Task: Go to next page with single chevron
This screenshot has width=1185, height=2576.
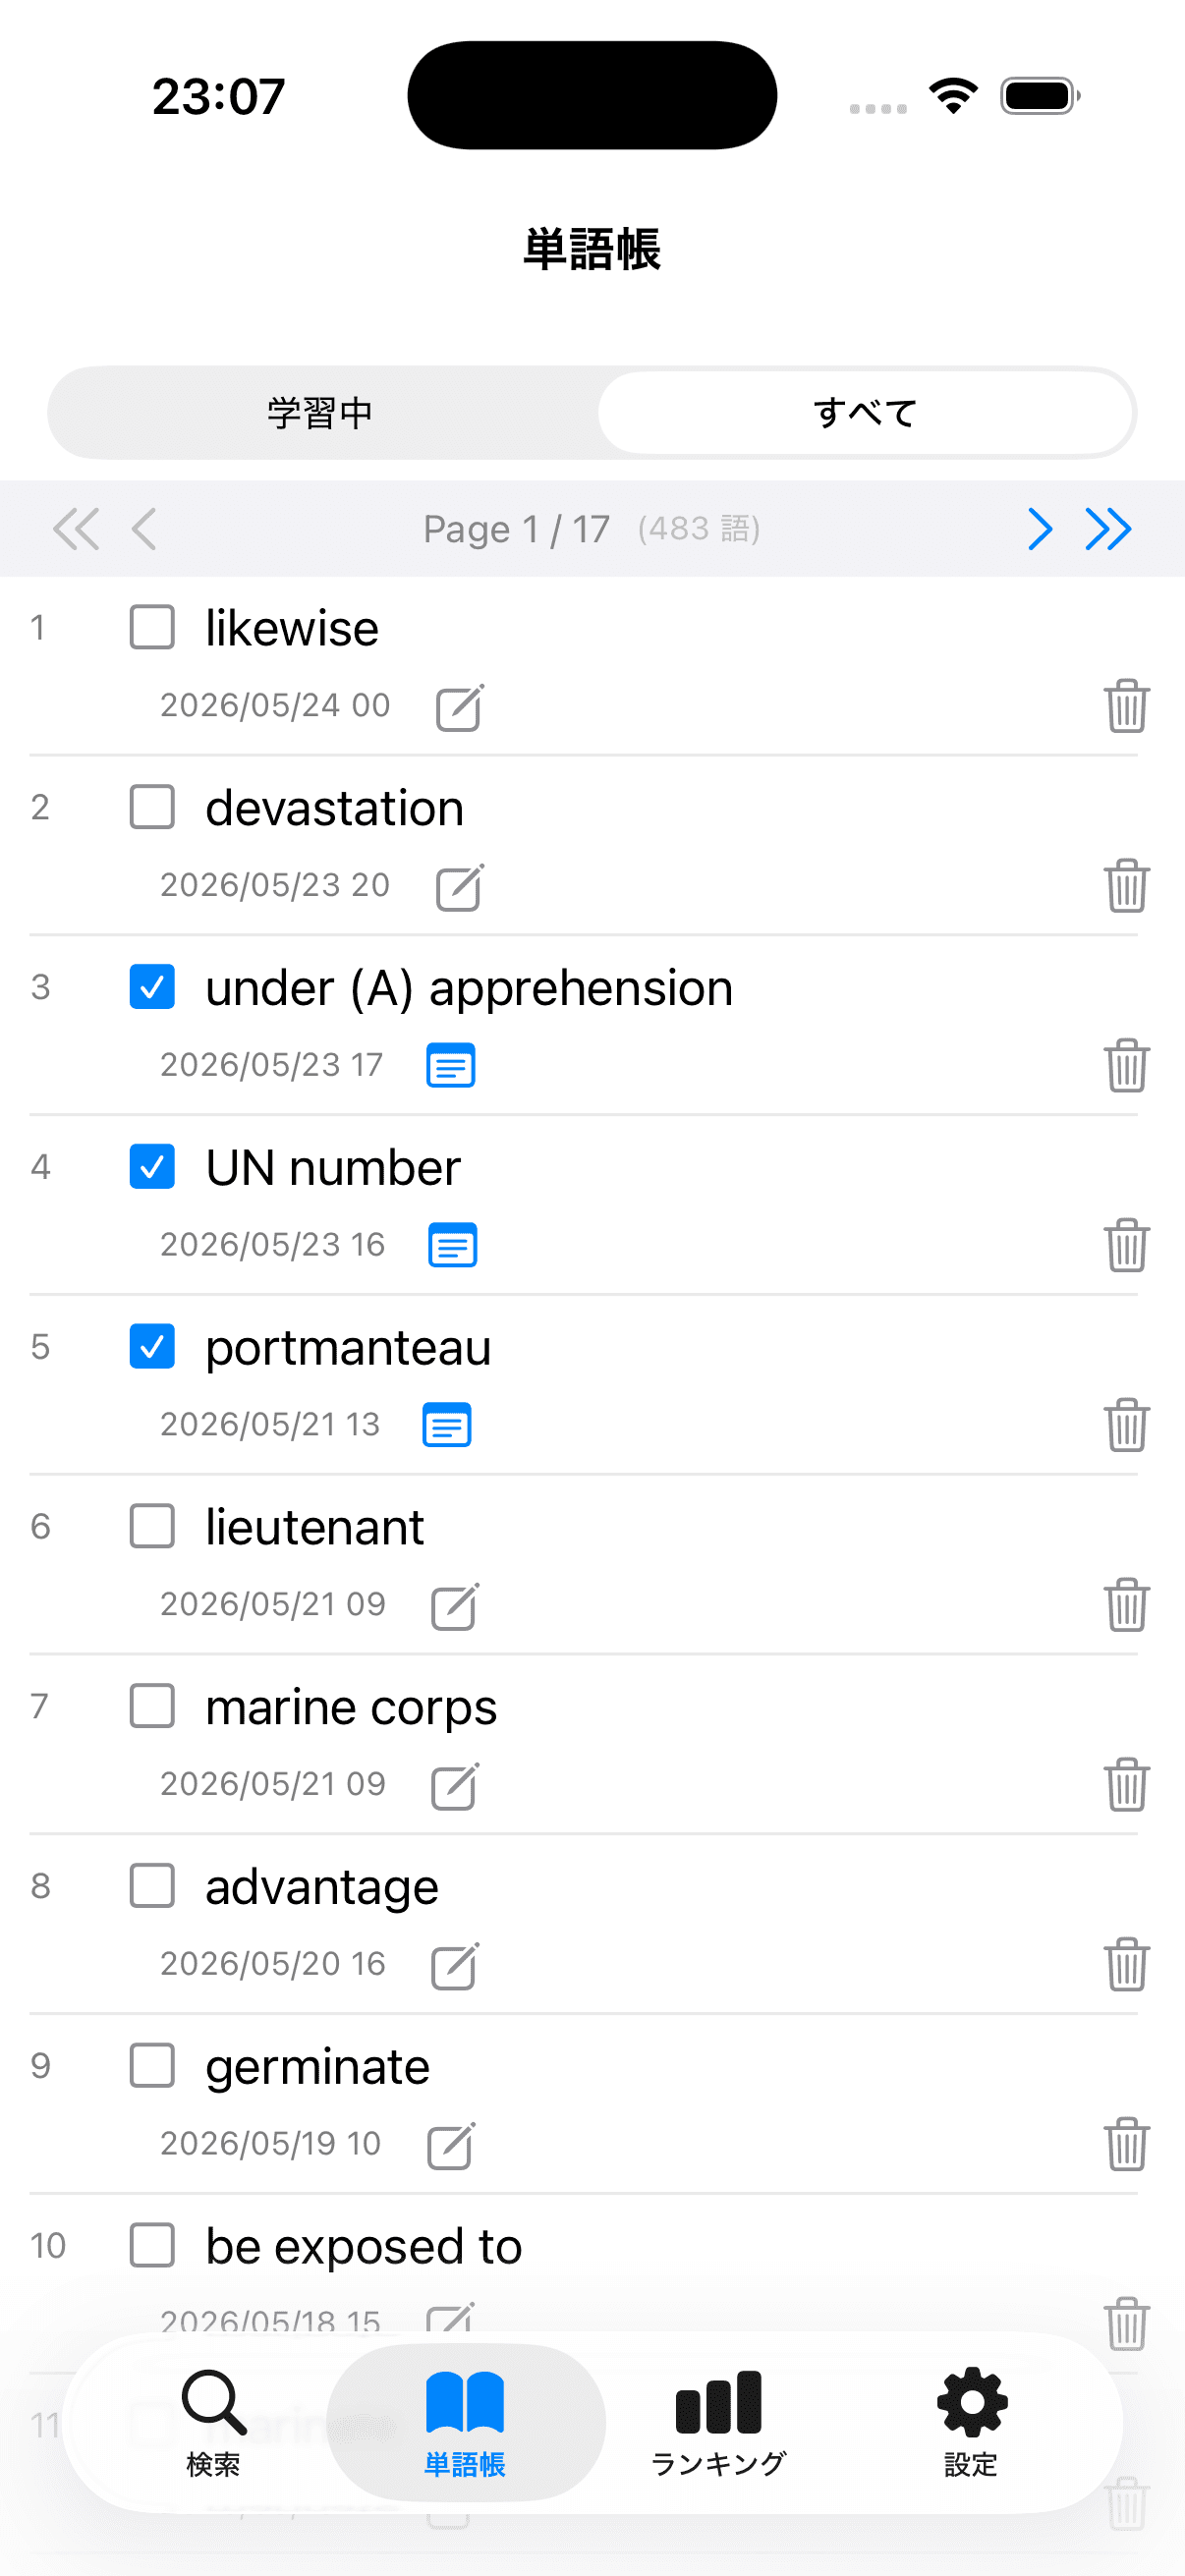Action: pos(1040,529)
